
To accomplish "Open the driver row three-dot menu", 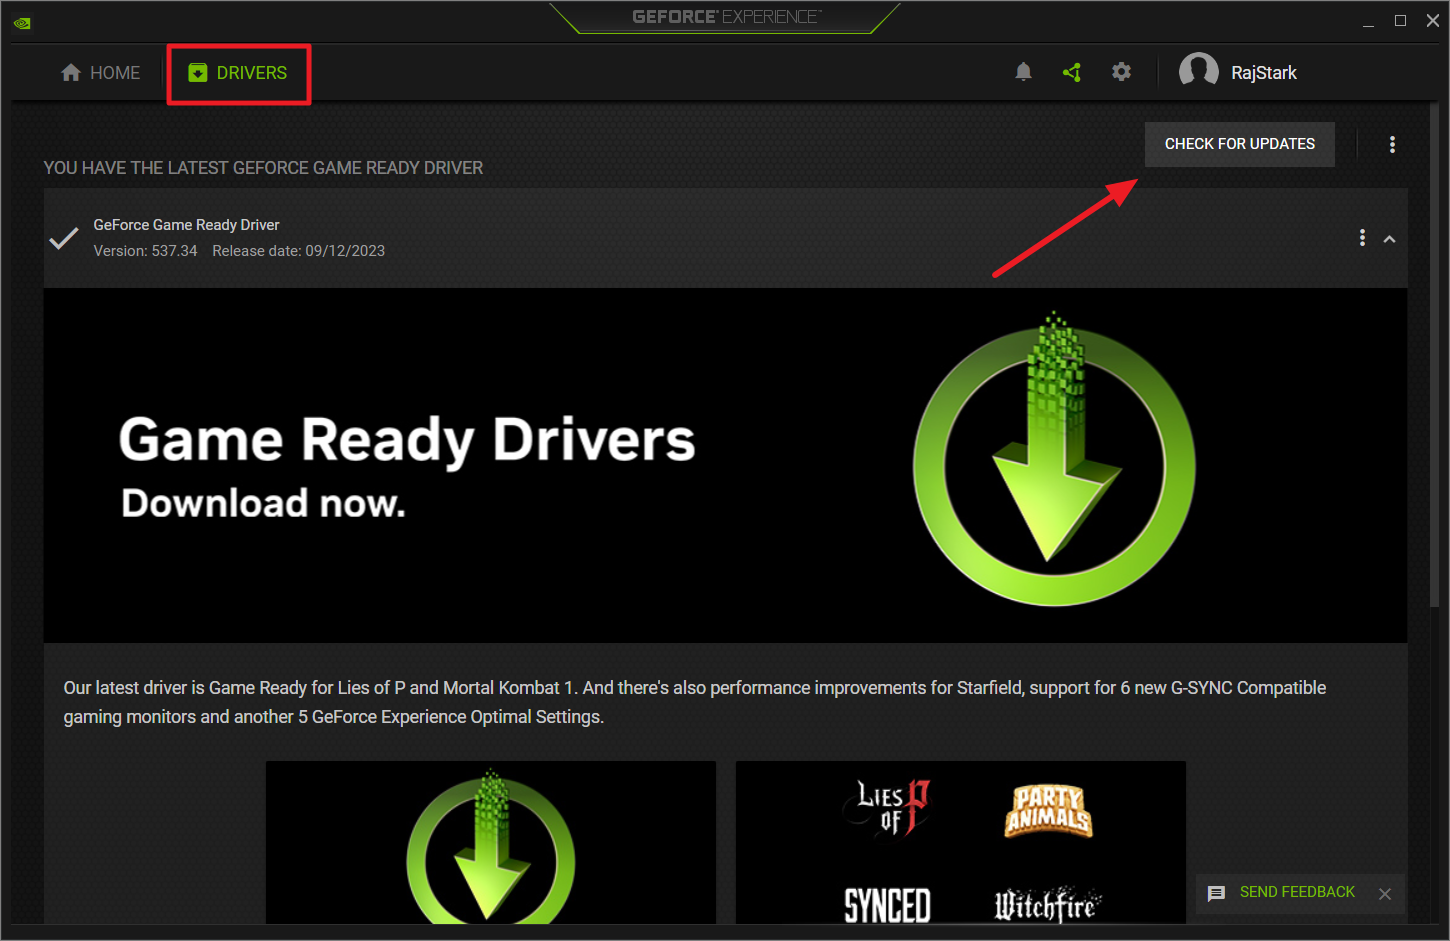I will tap(1362, 238).
